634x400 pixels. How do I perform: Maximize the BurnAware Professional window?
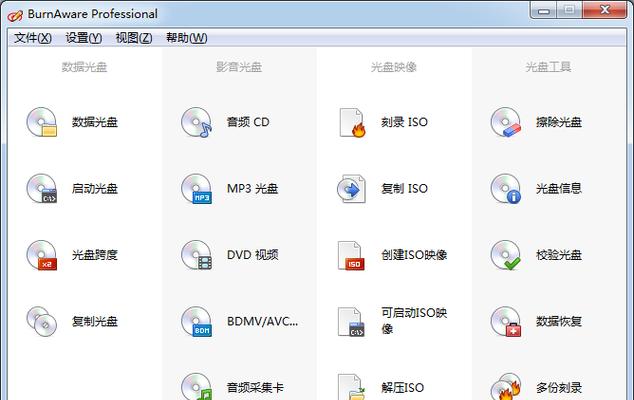click(570, 10)
